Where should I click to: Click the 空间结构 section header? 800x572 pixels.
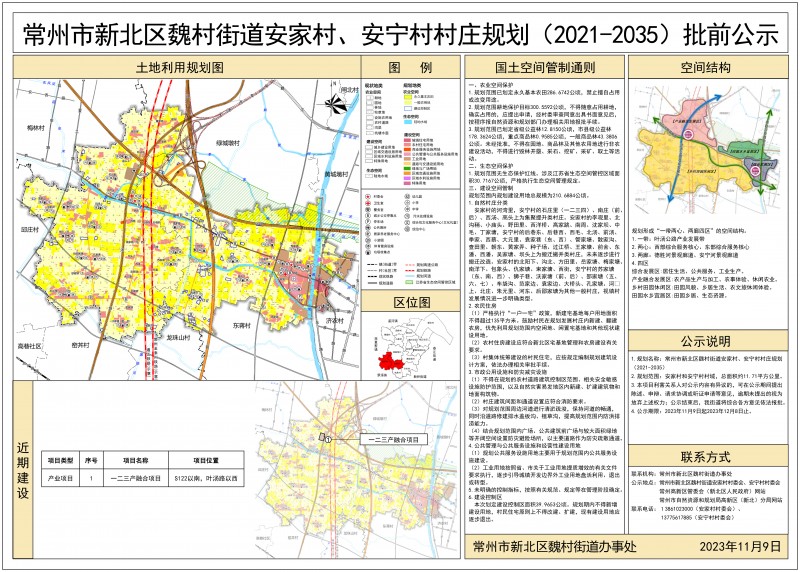click(x=706, y=67)
